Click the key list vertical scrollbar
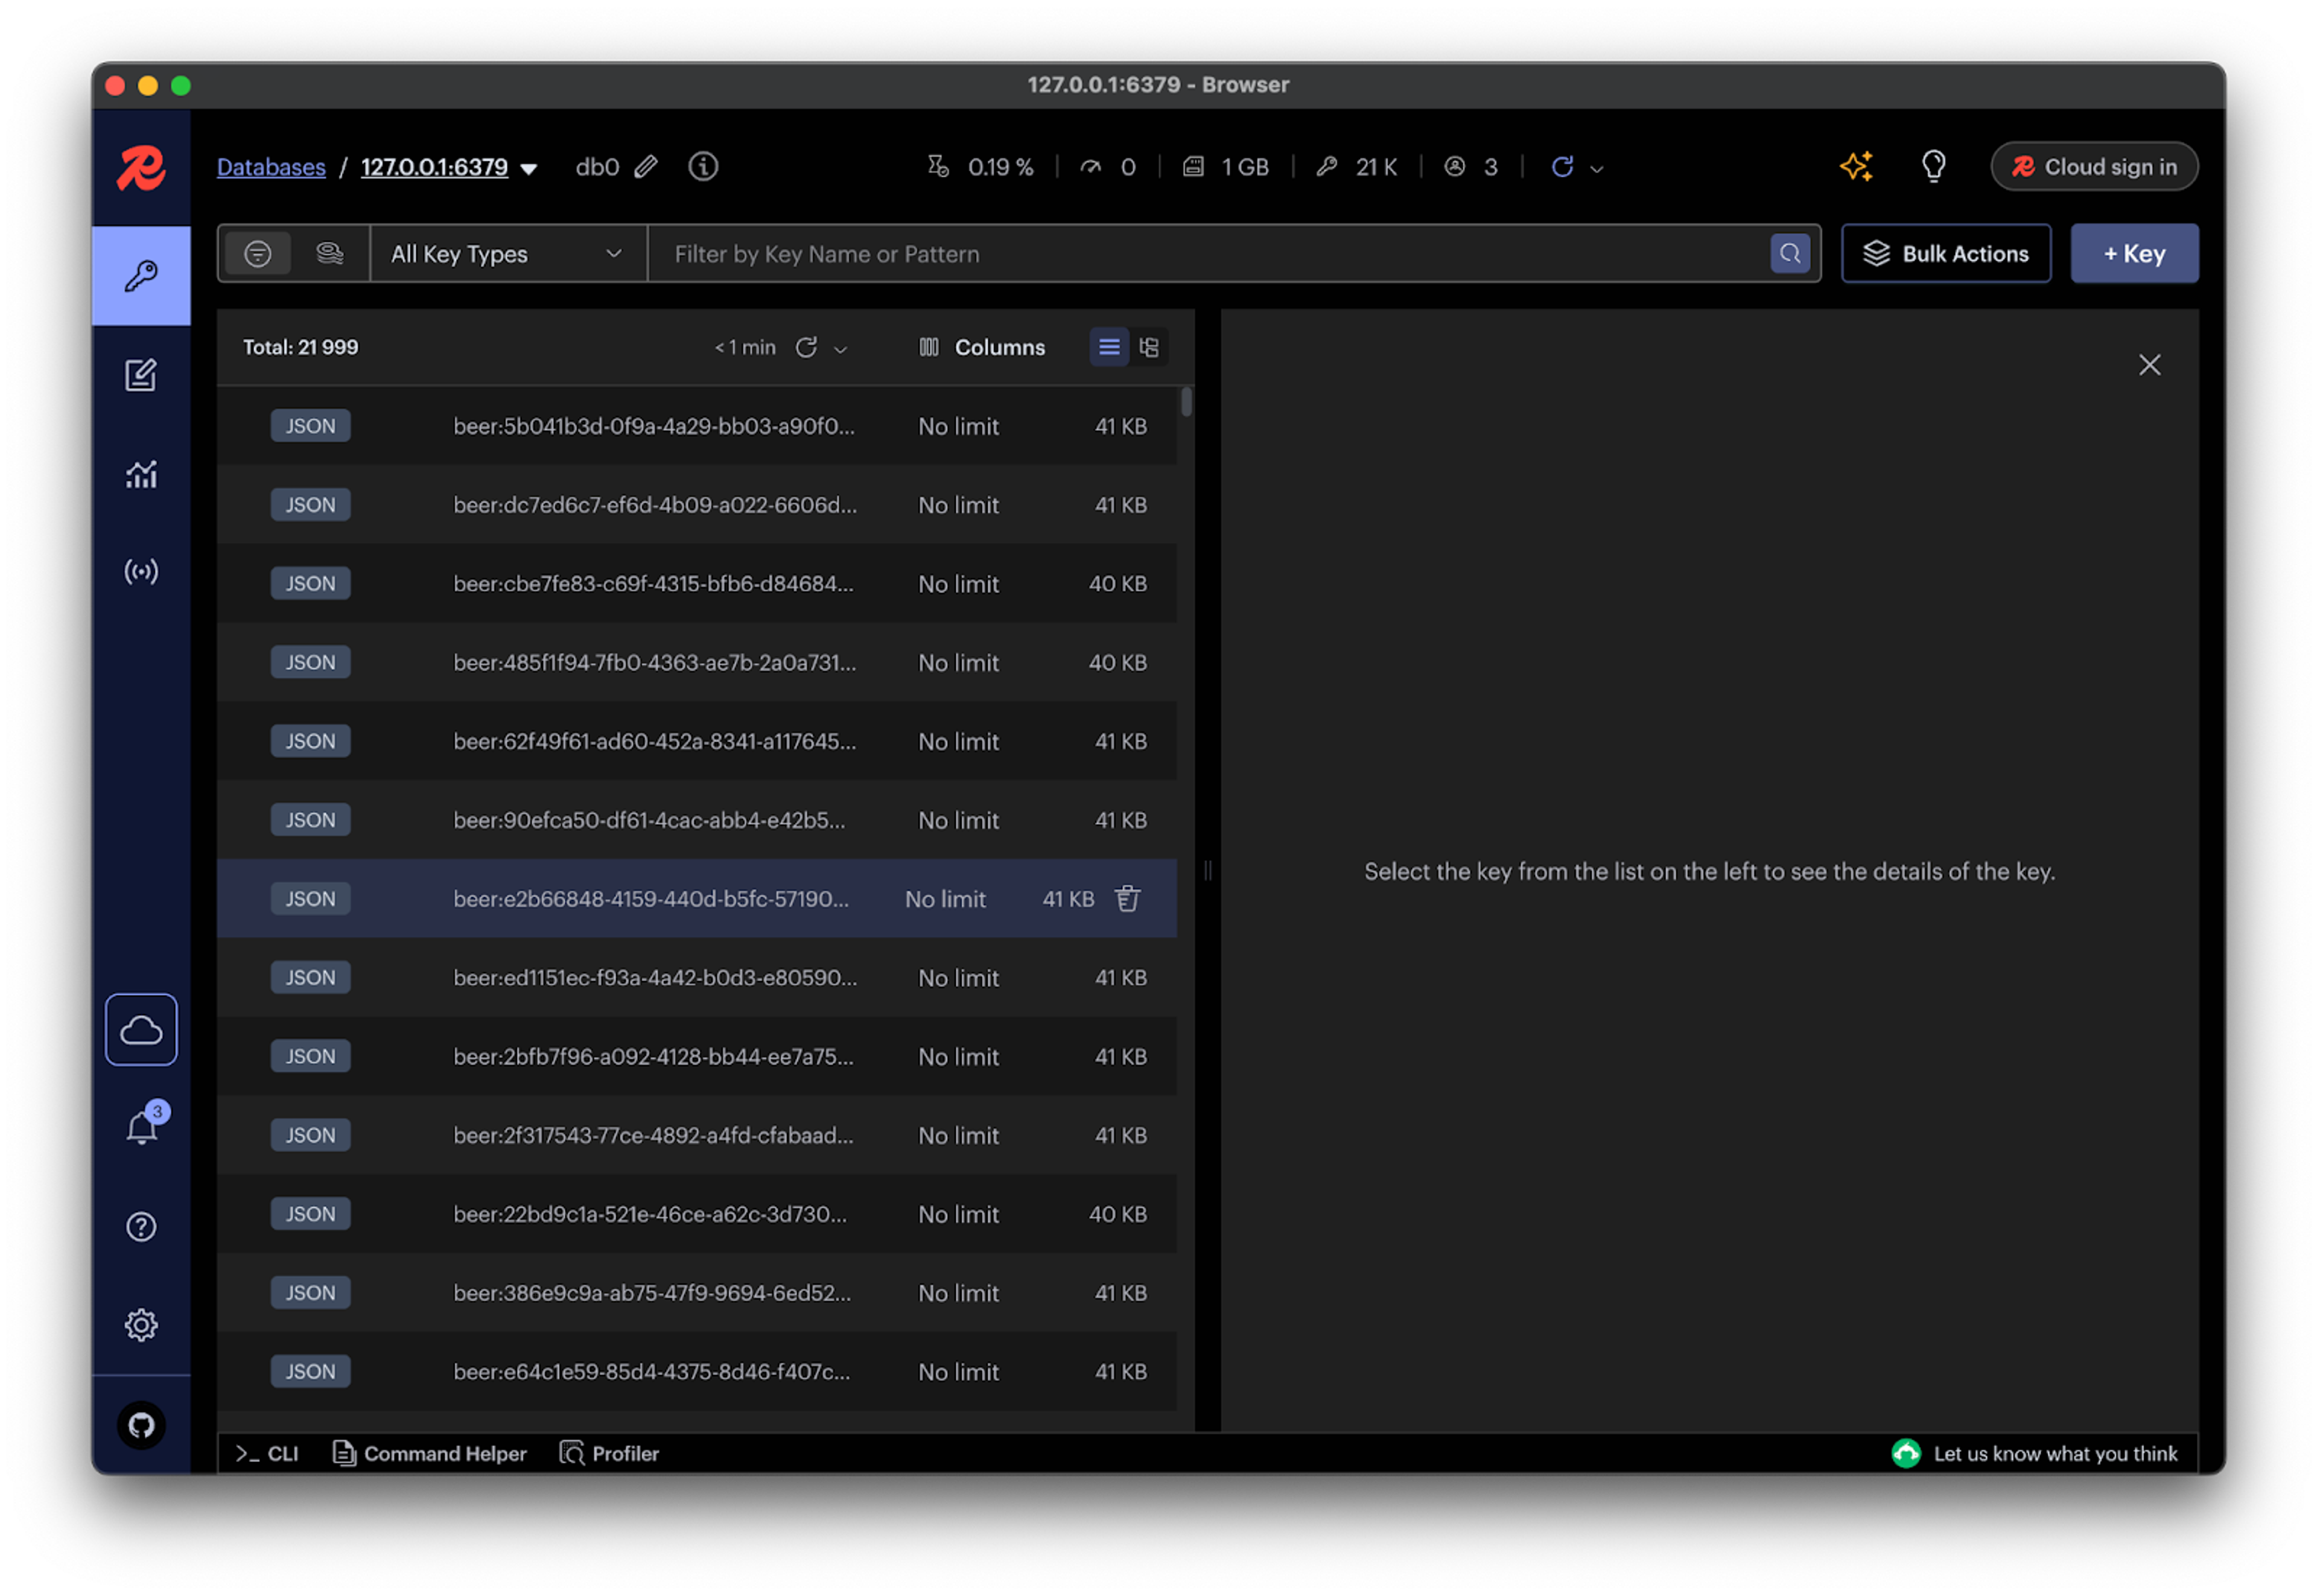The image size is (2317, 1596). [x=1186, y=402]
